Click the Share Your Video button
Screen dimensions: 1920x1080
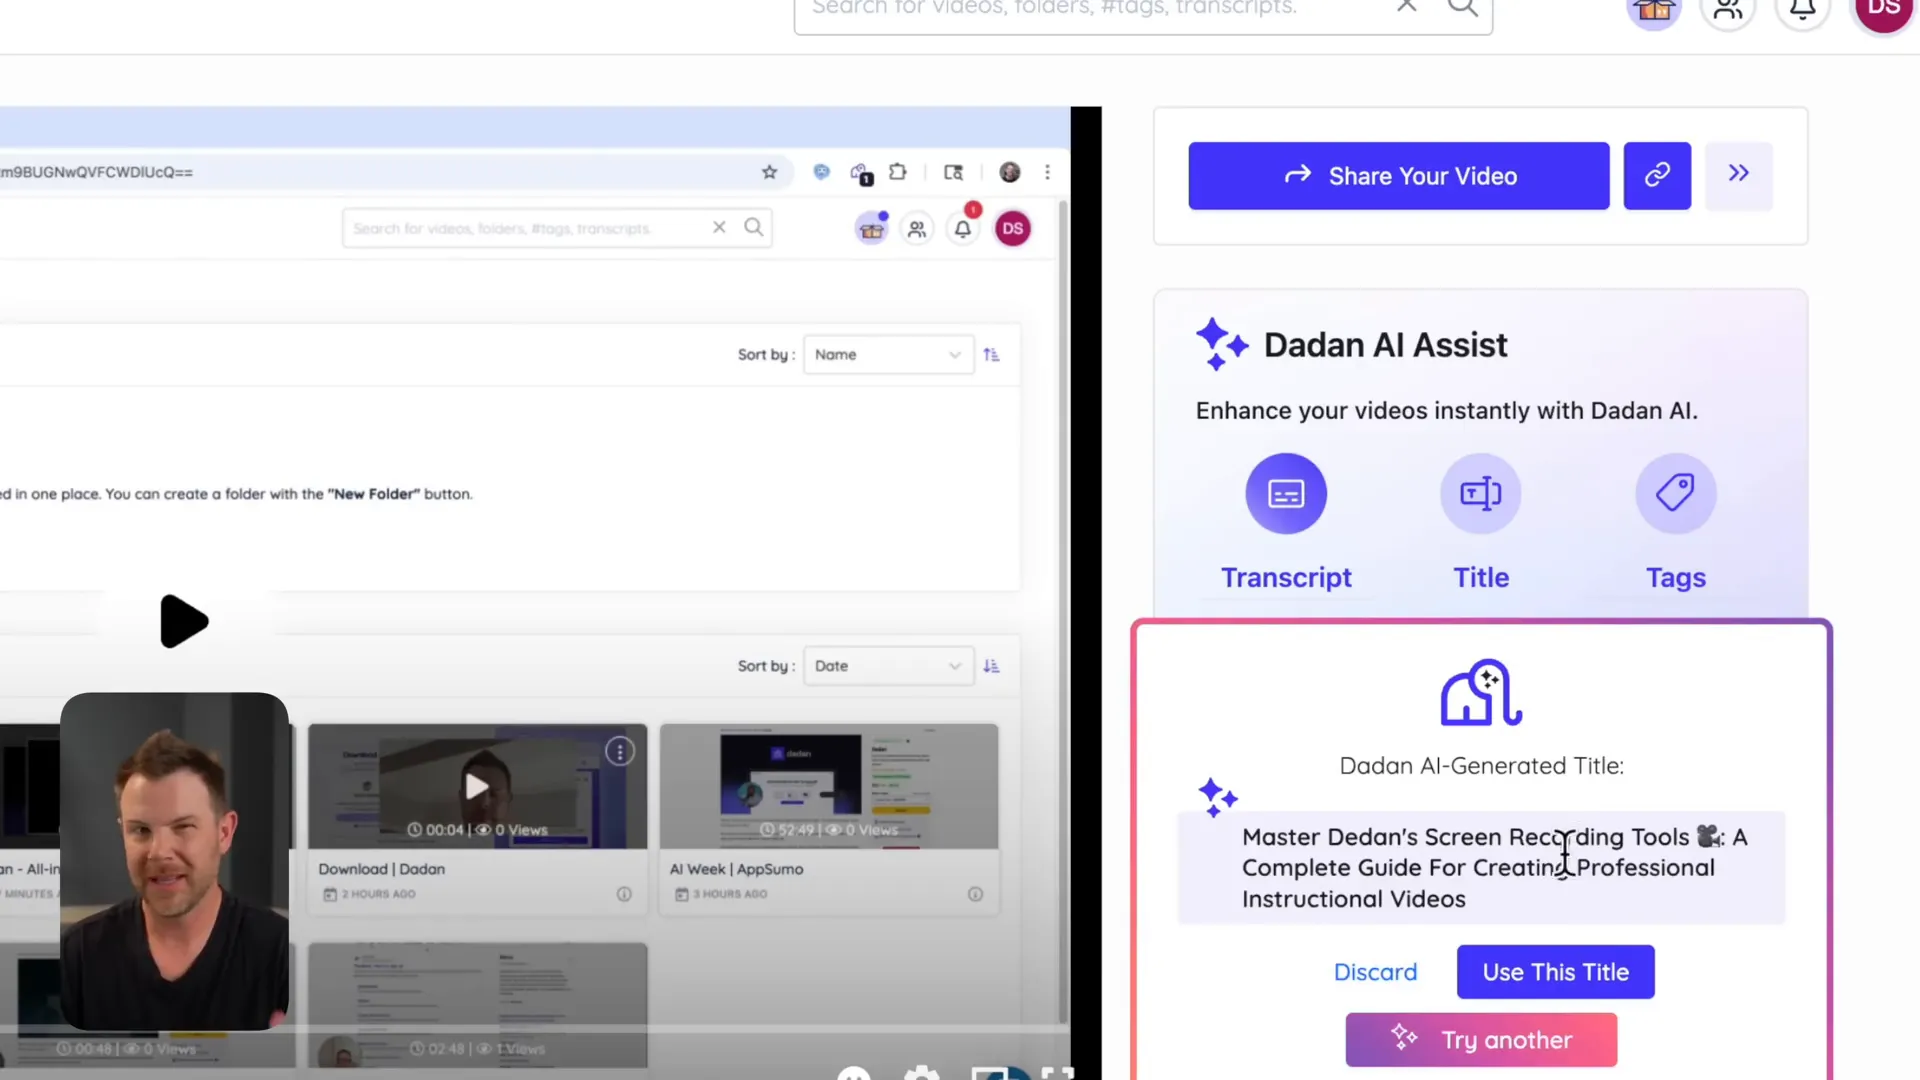(x=1398, y=176)
